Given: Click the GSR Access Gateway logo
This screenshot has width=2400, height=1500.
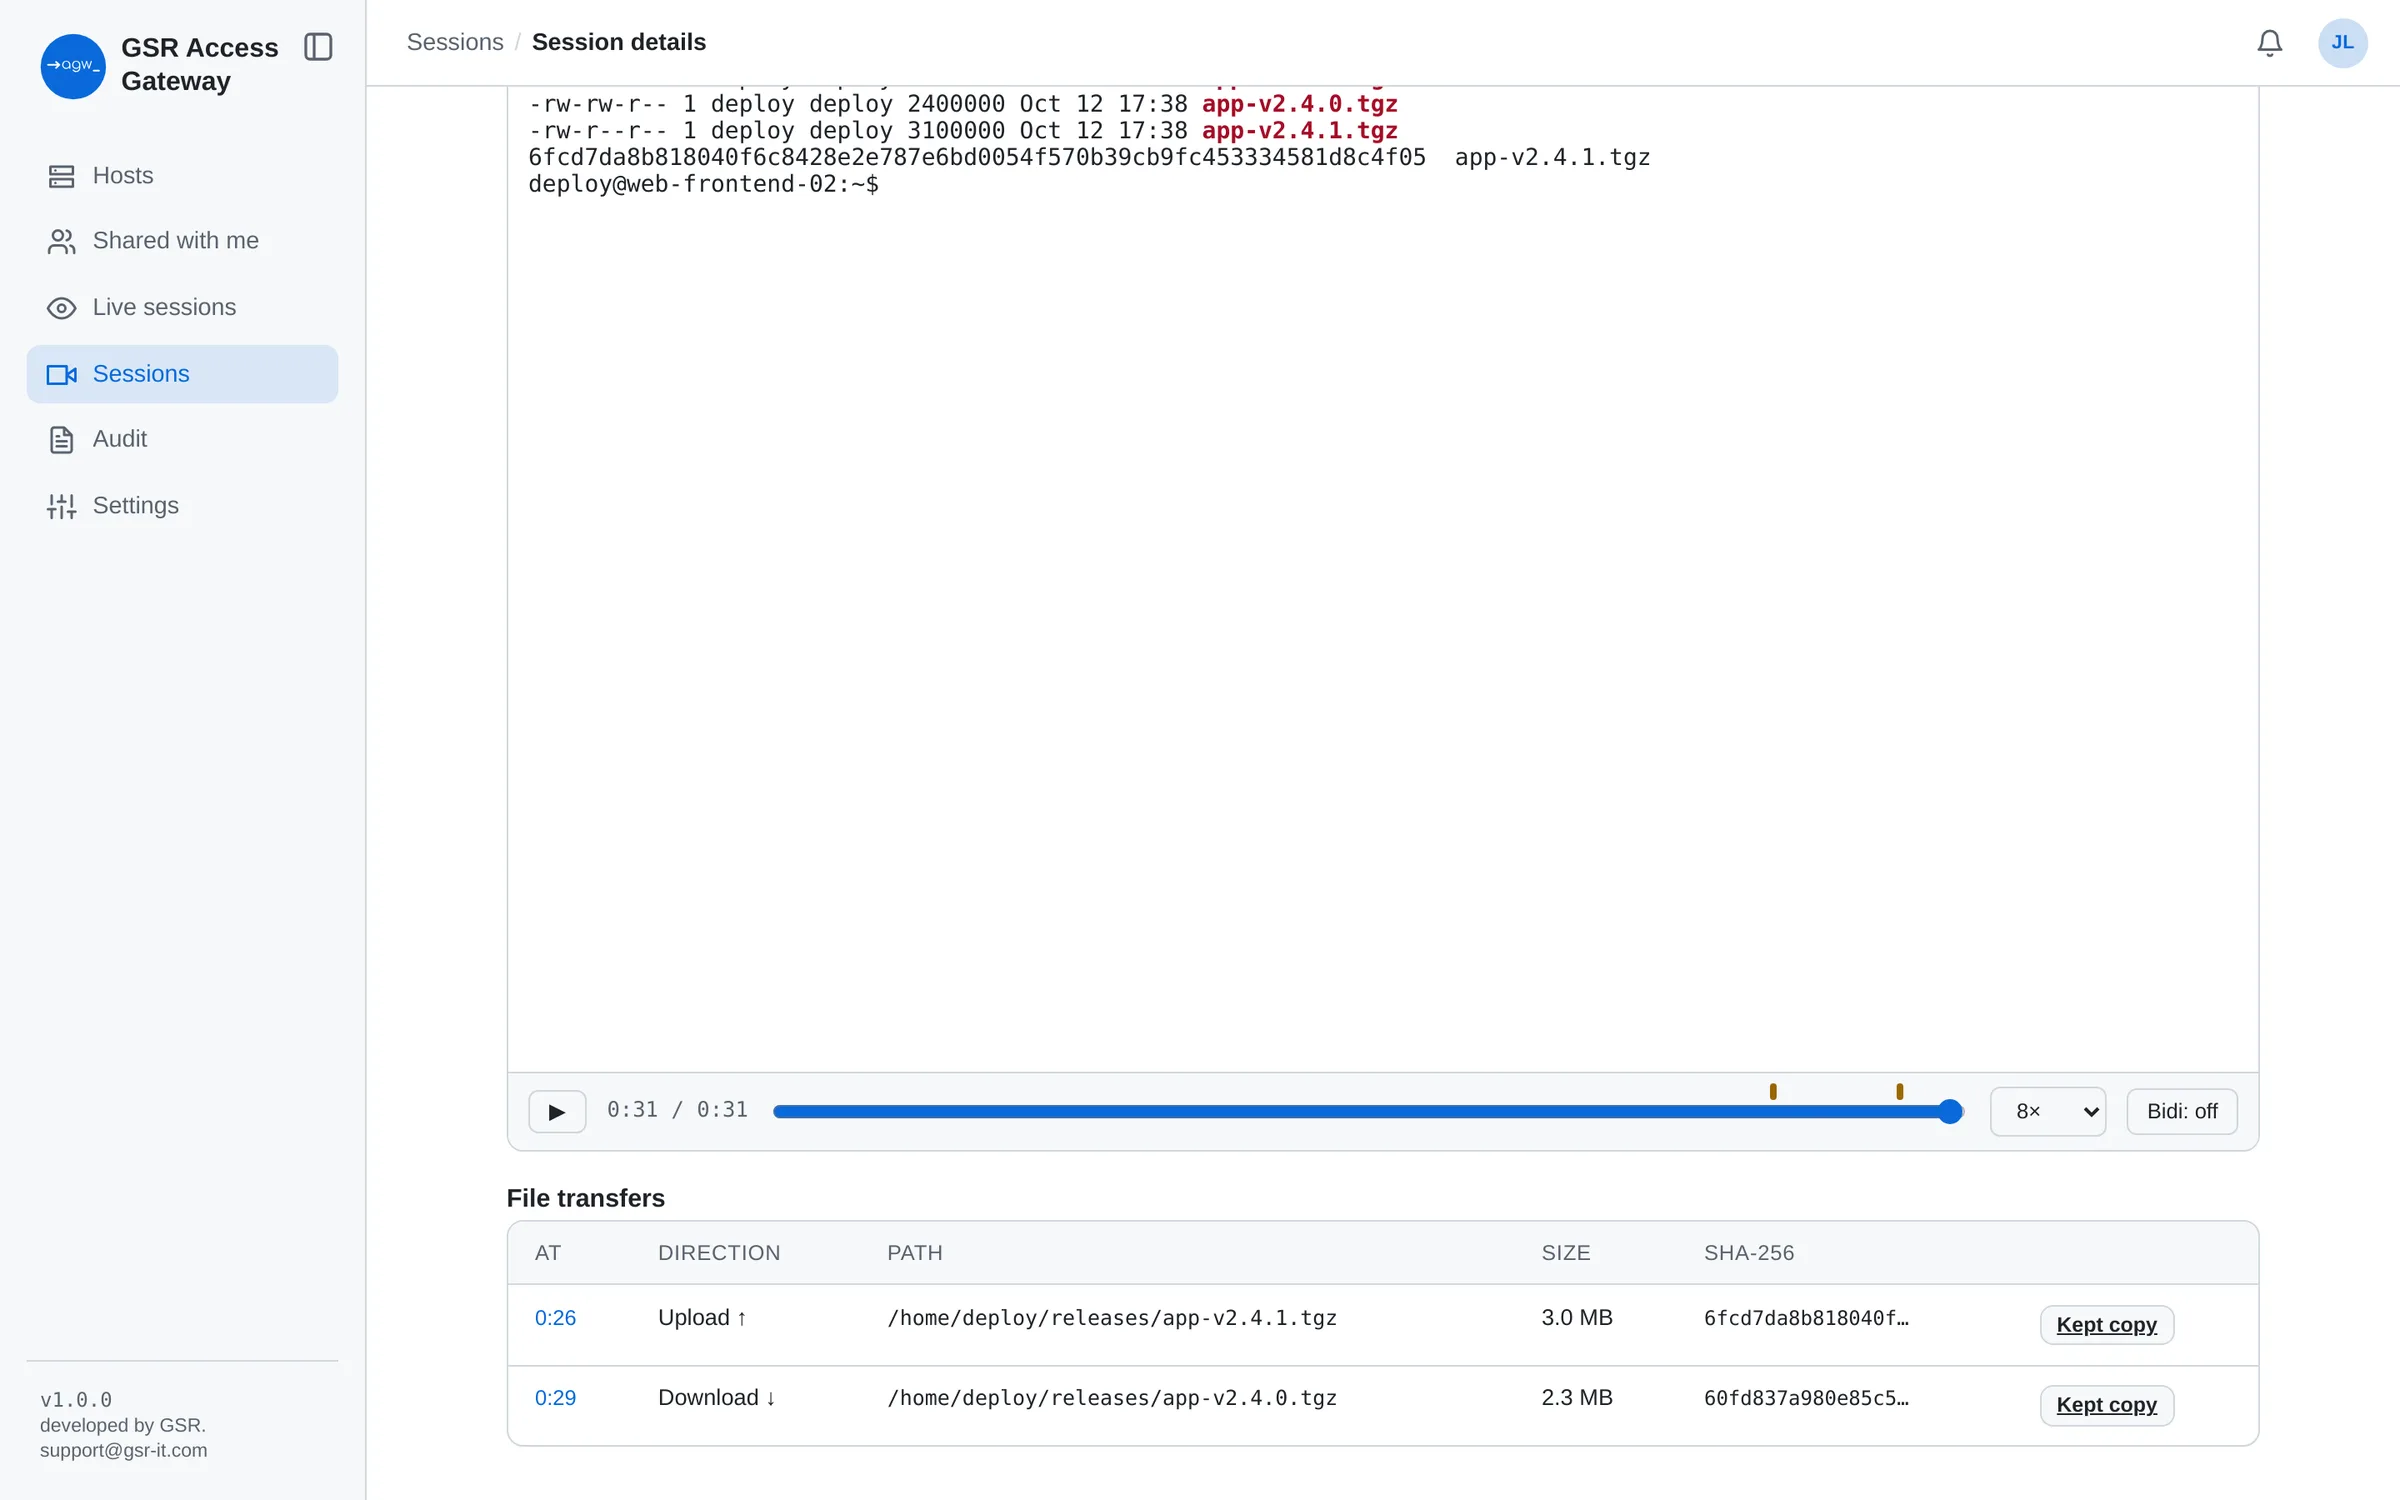Looking at the screenshot, I should 73,66.
